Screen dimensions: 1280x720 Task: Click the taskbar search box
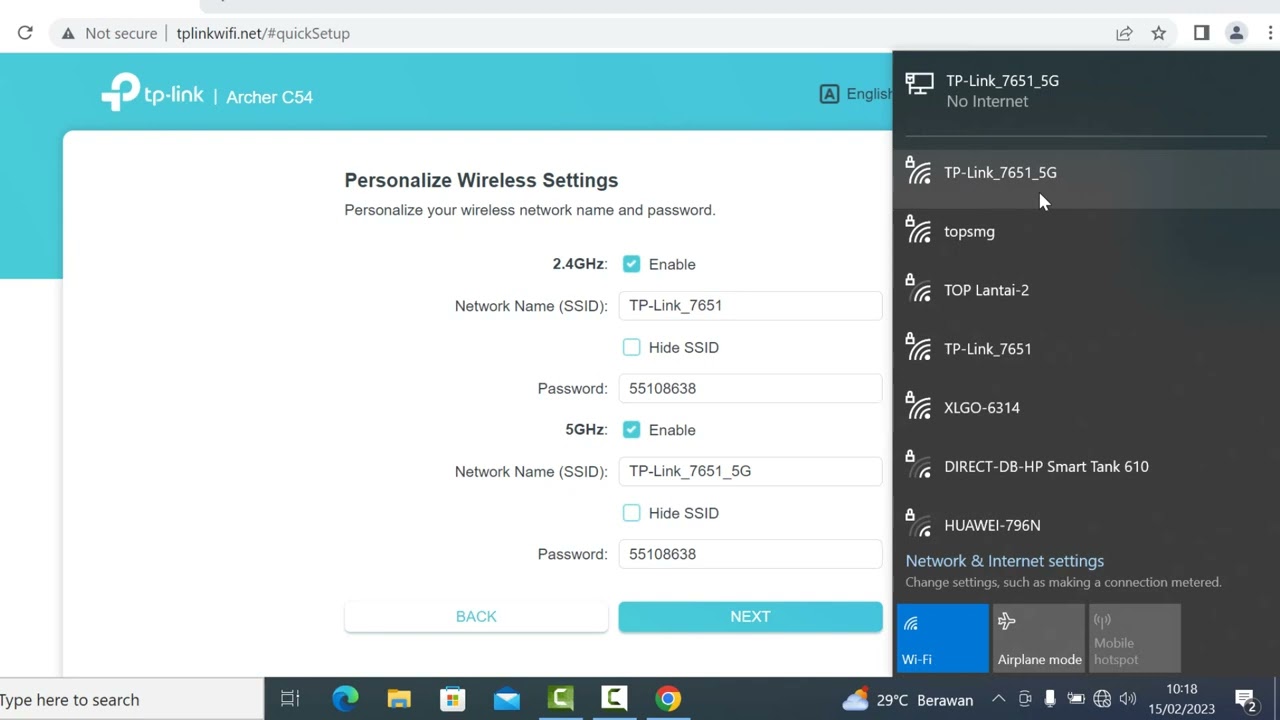coord(132,700)
